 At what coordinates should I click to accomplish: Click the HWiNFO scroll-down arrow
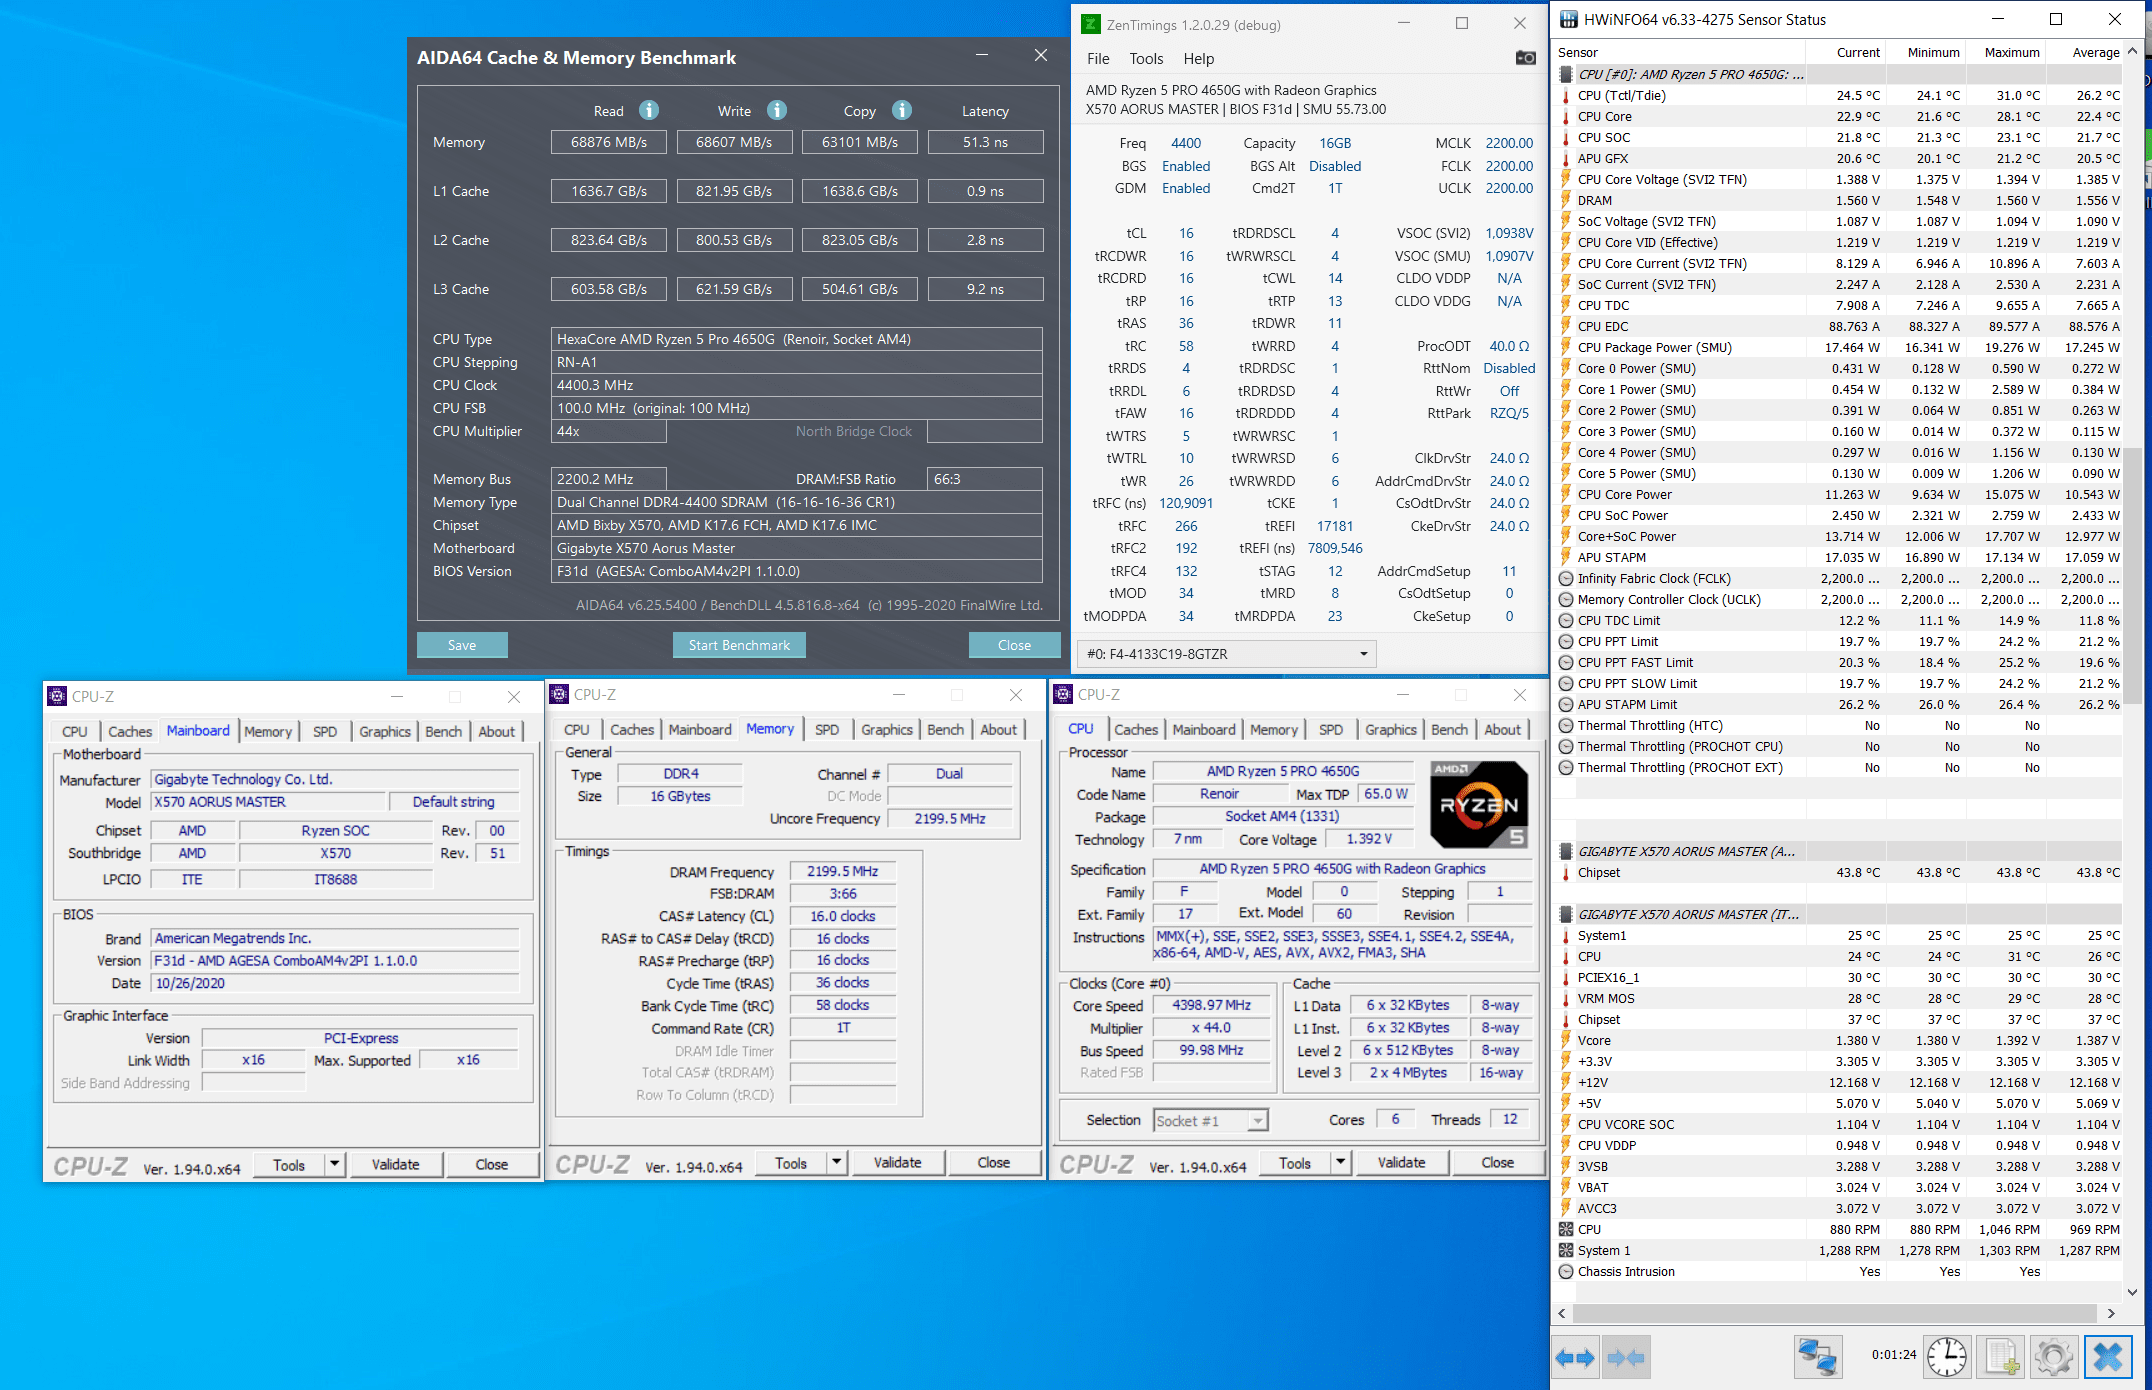tap(2132, 1292)
